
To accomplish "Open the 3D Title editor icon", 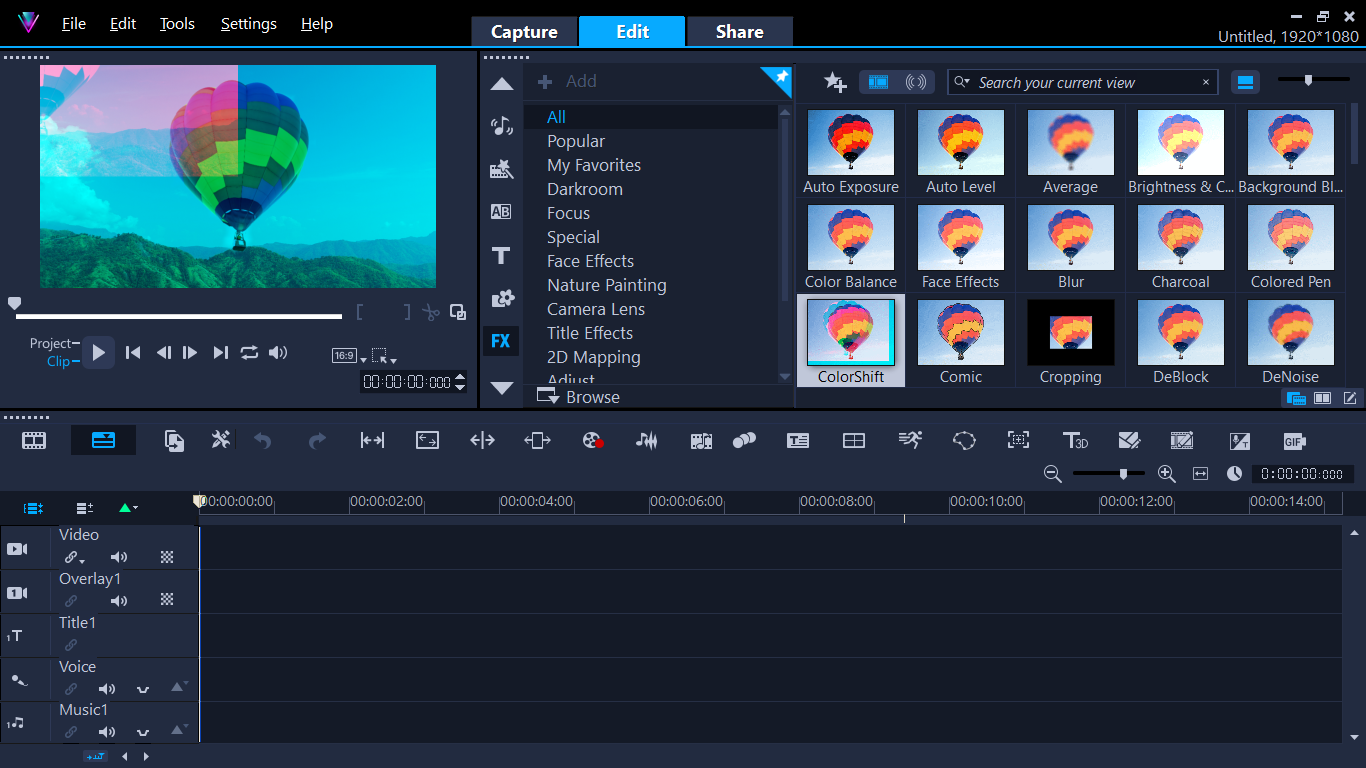I will tap(1075, 441).
